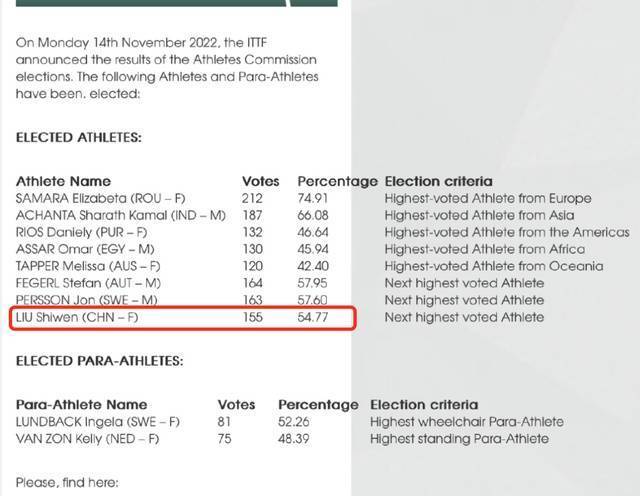The width and height of the screenshot is (640, 496).
Task: Click the Votes column header
Action: [261, 181]
